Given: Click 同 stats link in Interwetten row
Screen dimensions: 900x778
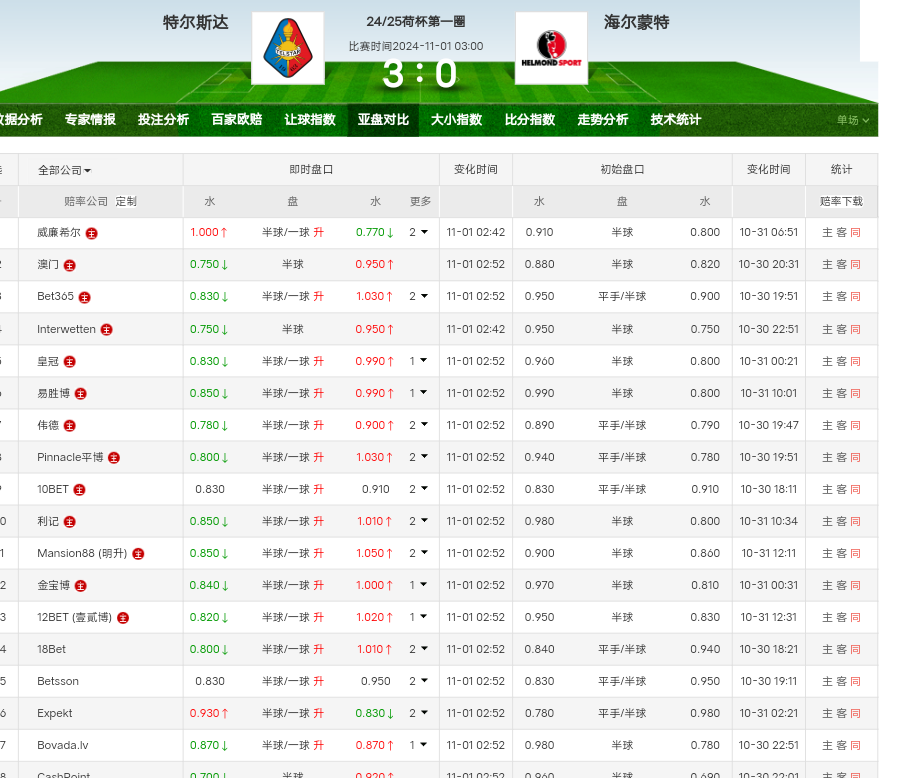Looking at the screenshot, I should [855, 330].
